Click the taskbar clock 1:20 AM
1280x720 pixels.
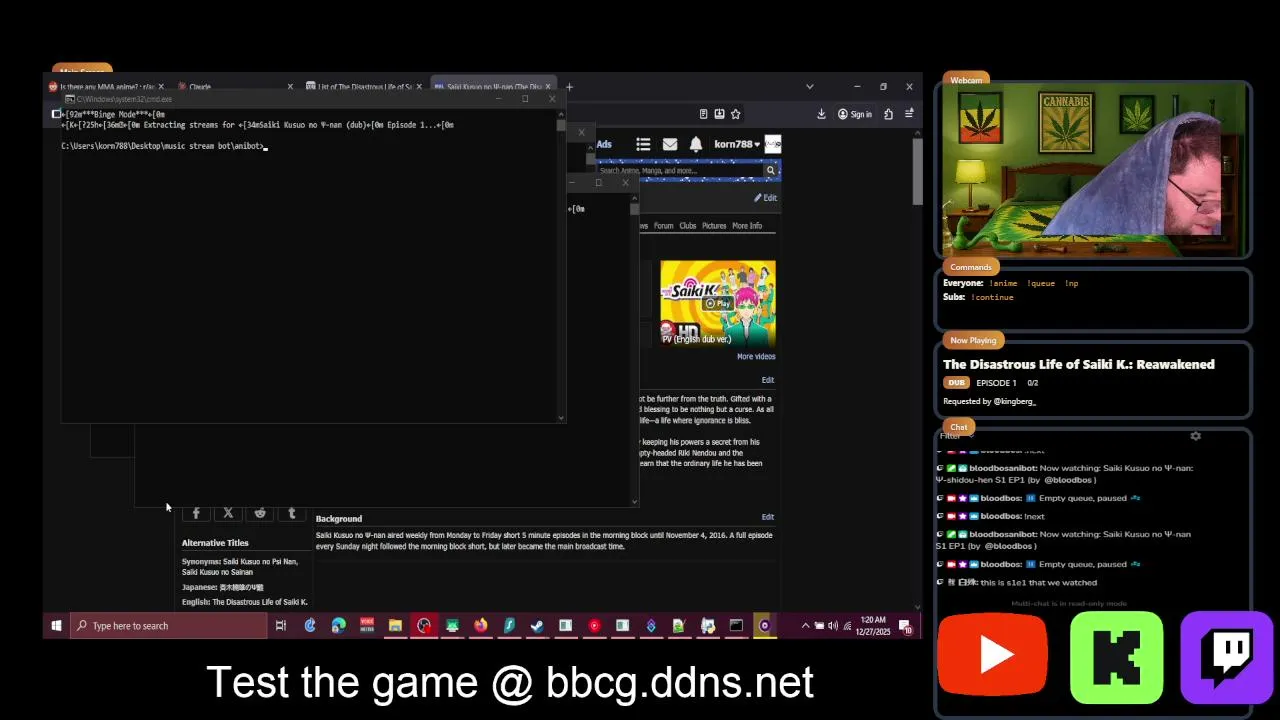[x=875, y=626]
